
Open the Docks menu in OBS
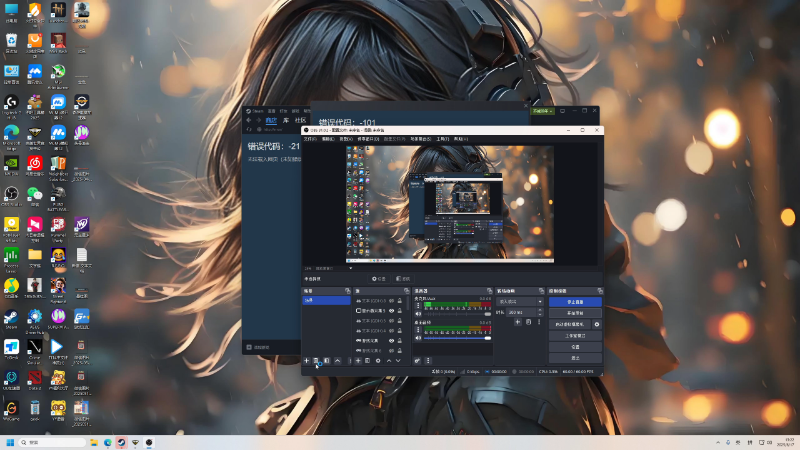click(368, 139)
